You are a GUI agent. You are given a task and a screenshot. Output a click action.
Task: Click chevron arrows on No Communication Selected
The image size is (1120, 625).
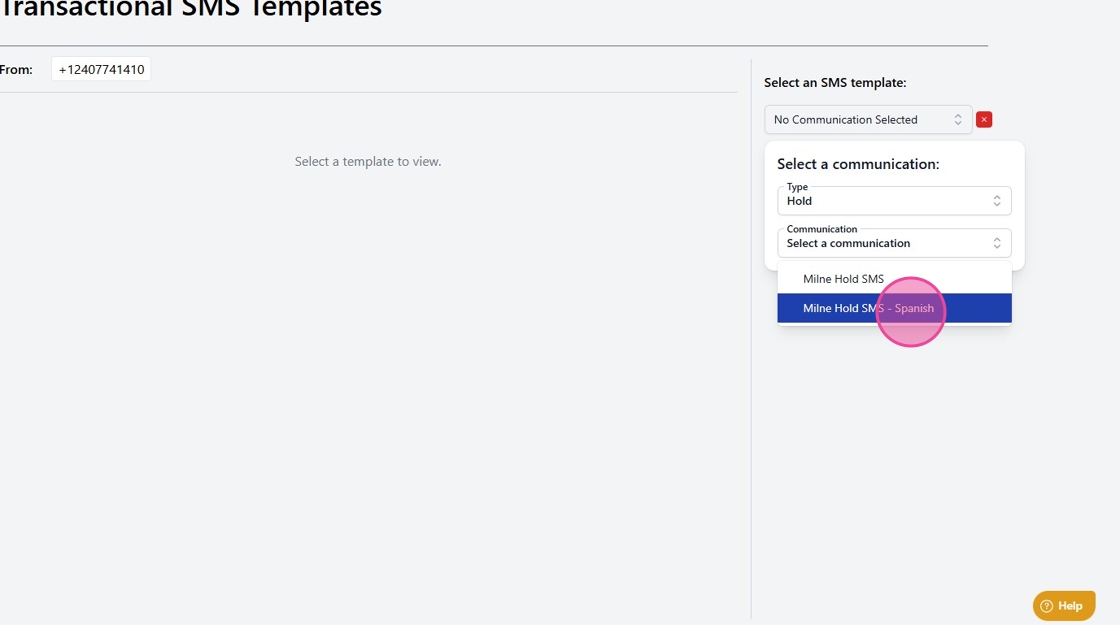pyautogui.click(x=957, y=120)
